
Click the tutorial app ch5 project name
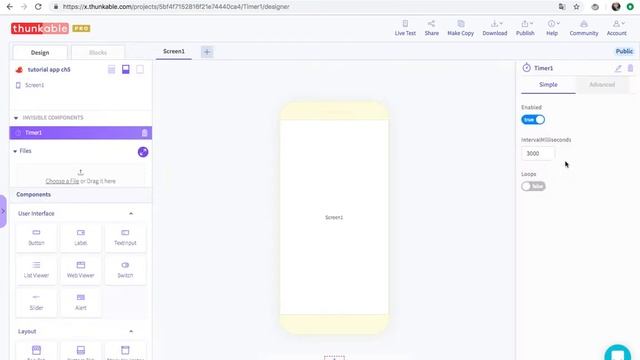pos(49,69)
